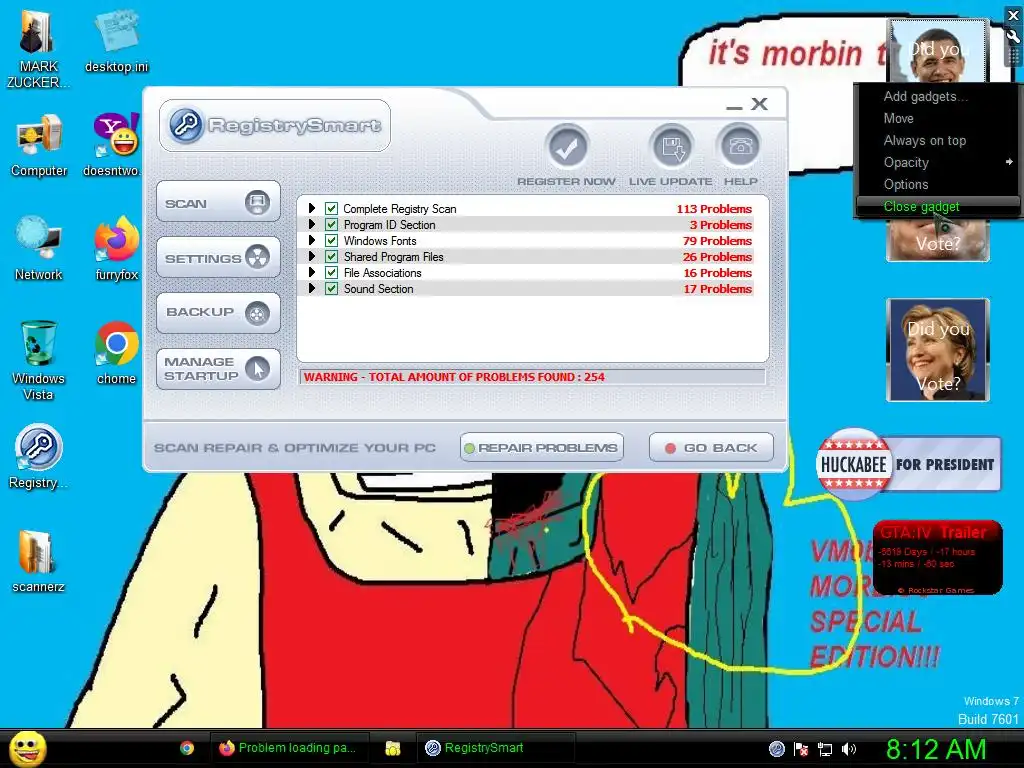Select Move in the gadget menu
The image size is (1024, 768).
[x=937, y=118]
